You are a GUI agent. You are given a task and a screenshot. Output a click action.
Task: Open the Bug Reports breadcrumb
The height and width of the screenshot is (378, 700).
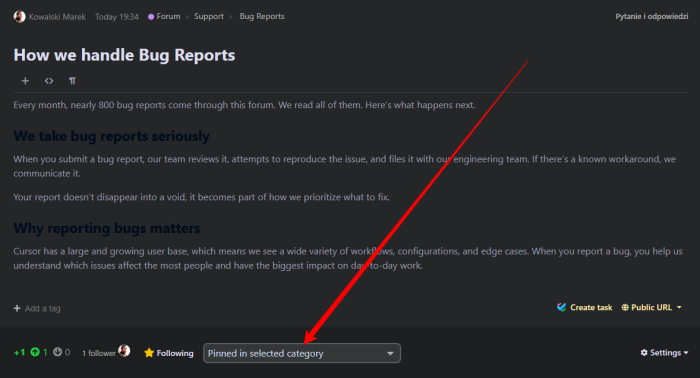262,17
